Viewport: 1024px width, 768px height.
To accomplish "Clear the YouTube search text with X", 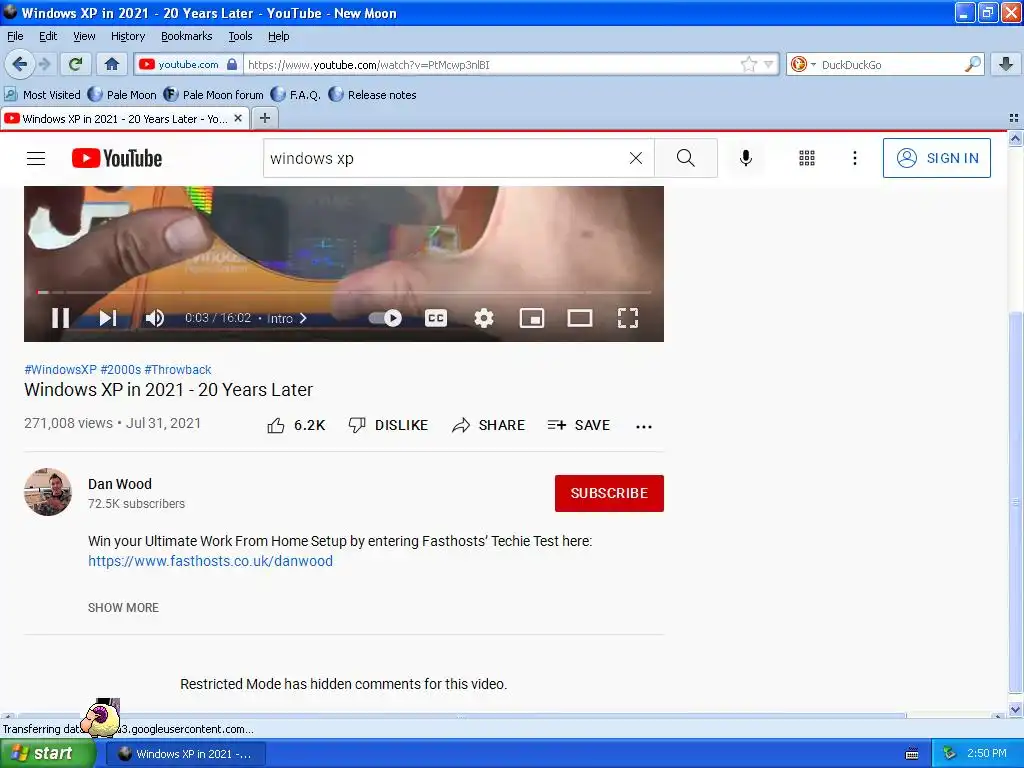I will (635, 158).
